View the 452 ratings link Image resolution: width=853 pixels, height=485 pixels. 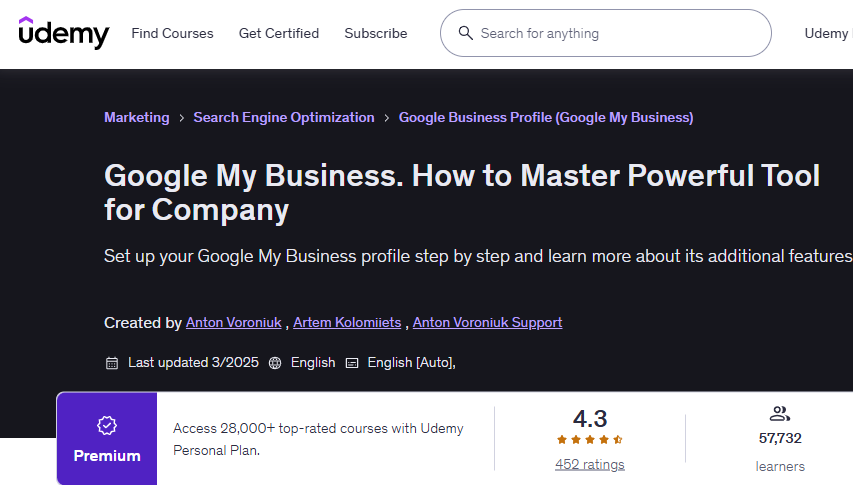[x=590, y=464]
